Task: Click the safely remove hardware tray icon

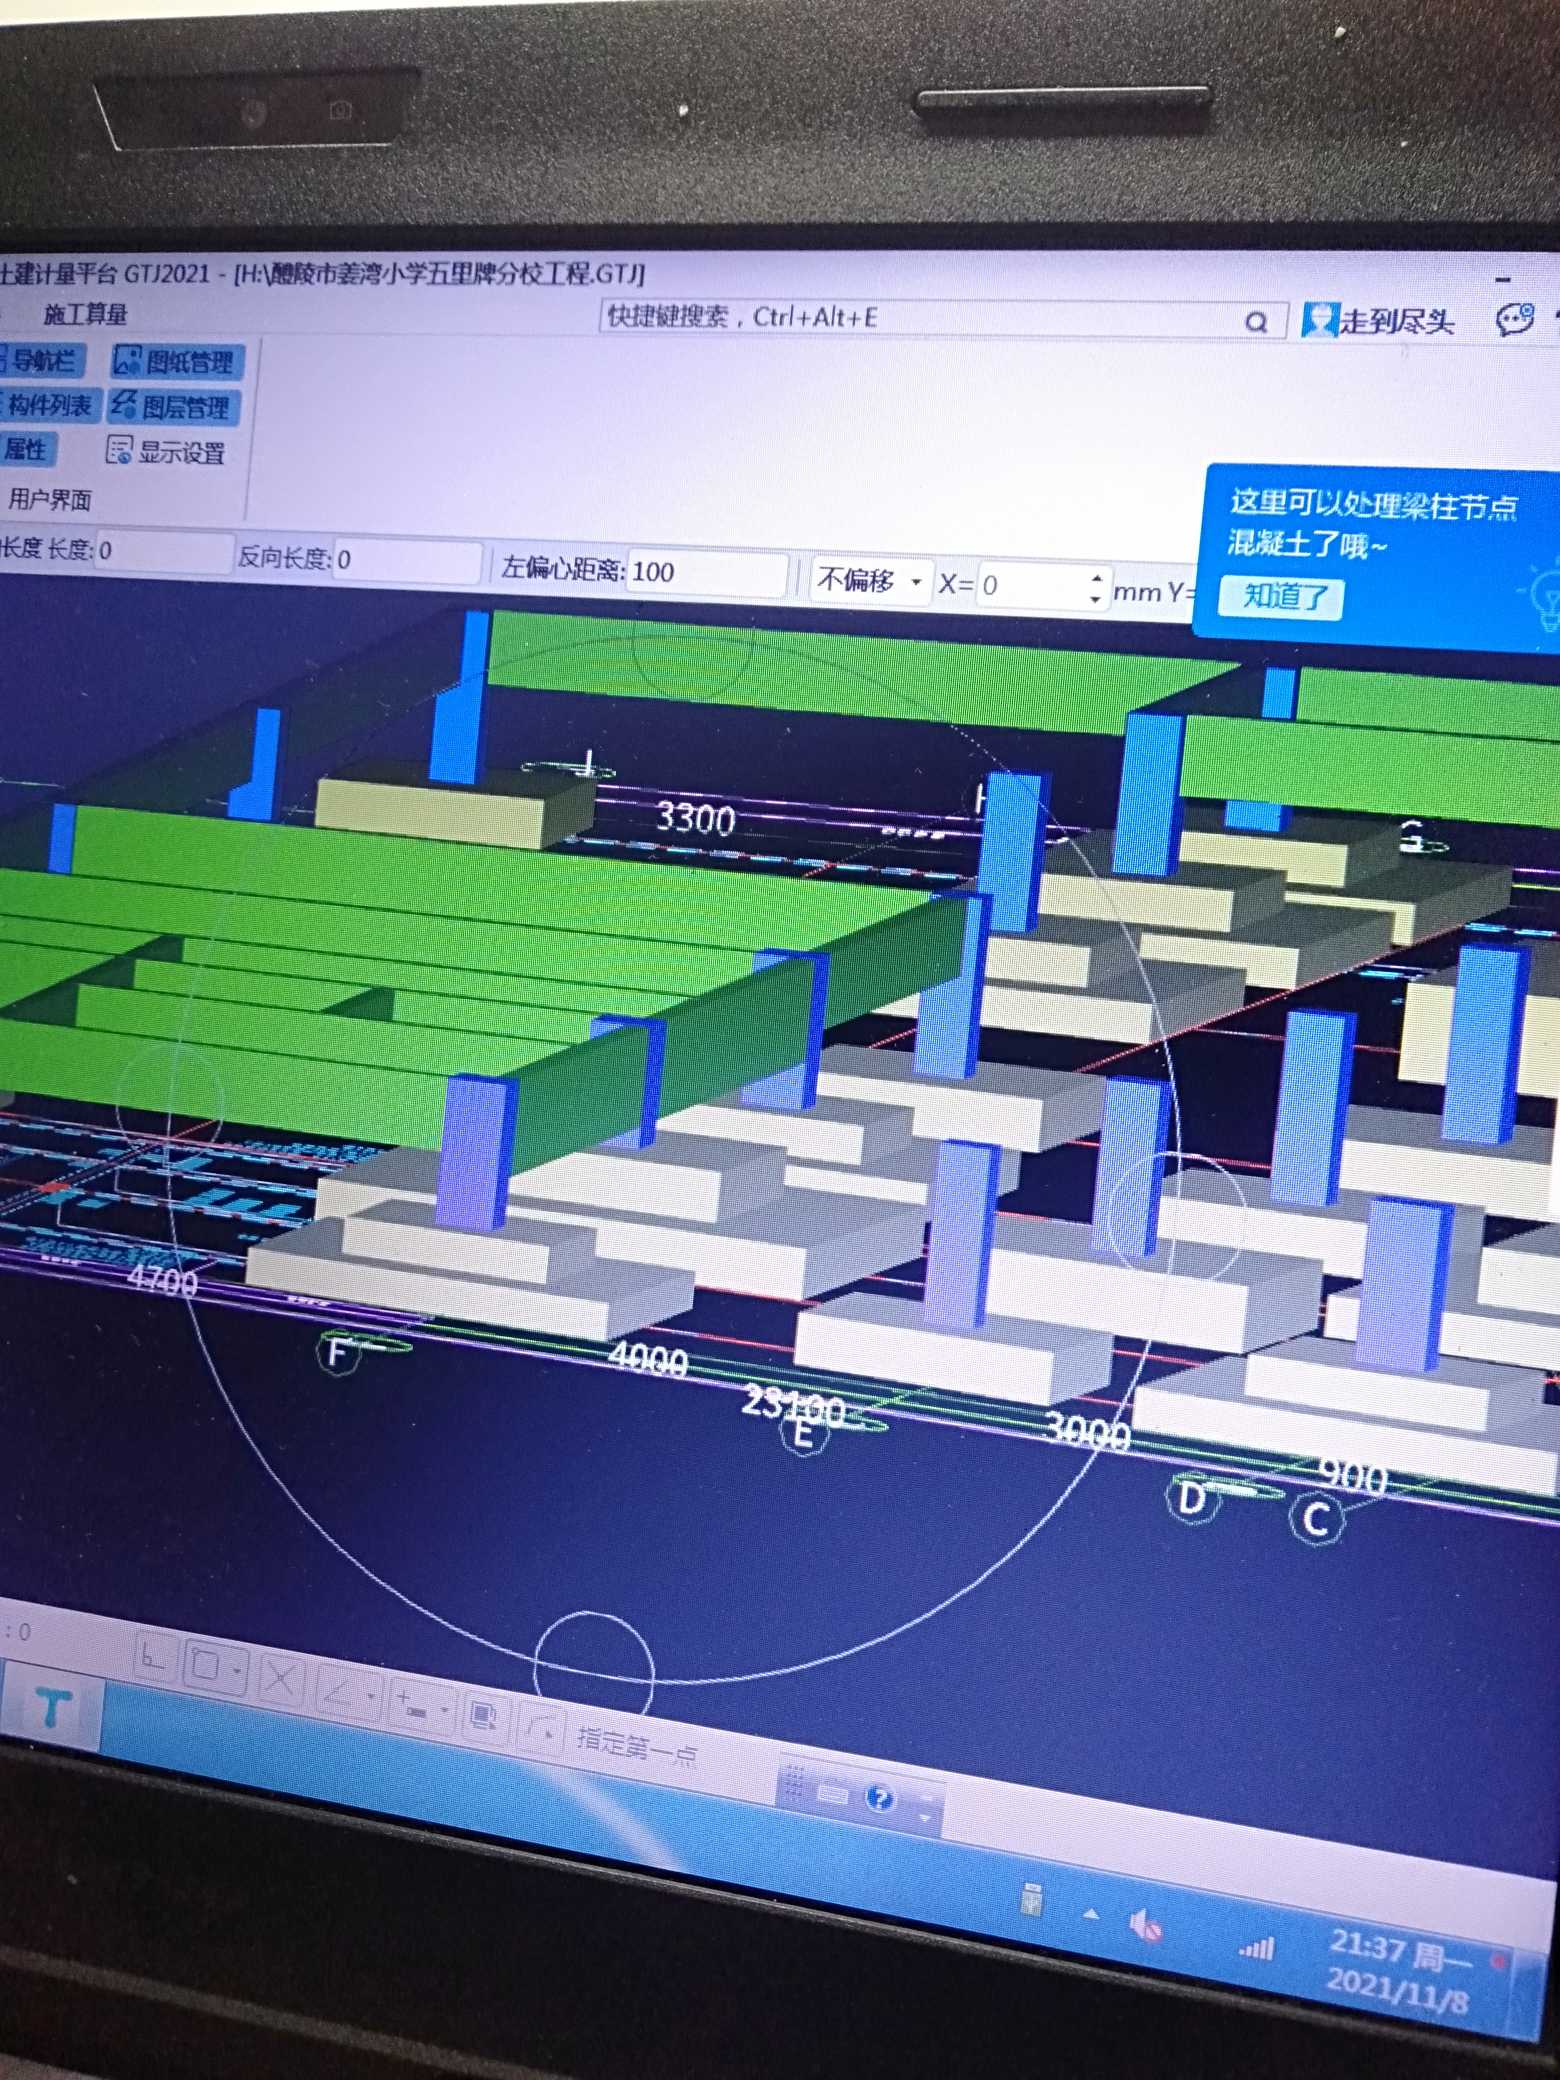Action: tap(1032, 1897)
